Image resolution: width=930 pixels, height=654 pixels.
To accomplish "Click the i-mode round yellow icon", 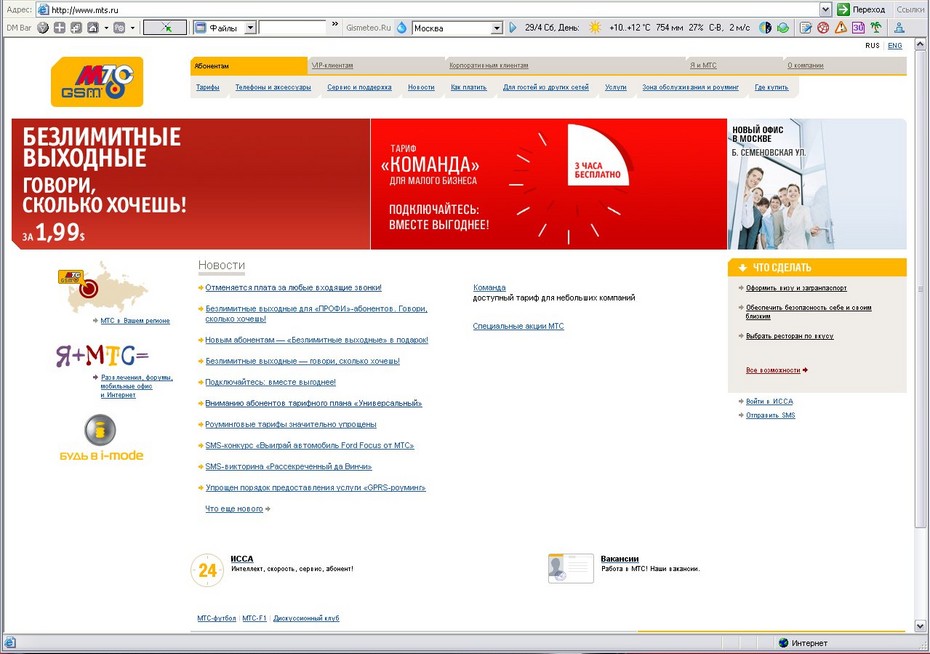I will click(x=100, y=430).
